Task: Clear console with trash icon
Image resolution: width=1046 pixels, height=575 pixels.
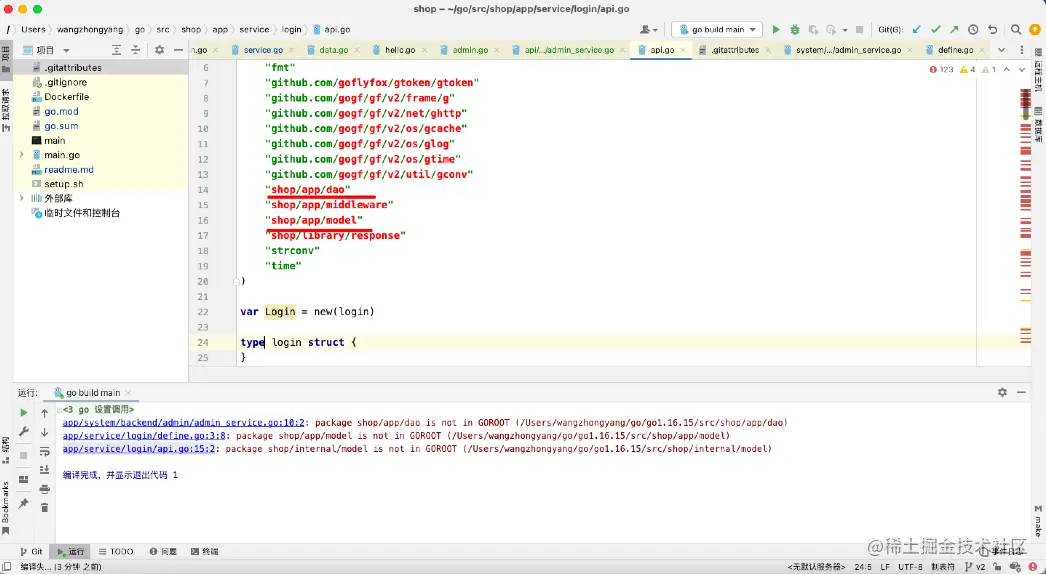Action: pyautogui.click(x=45, y=508)
